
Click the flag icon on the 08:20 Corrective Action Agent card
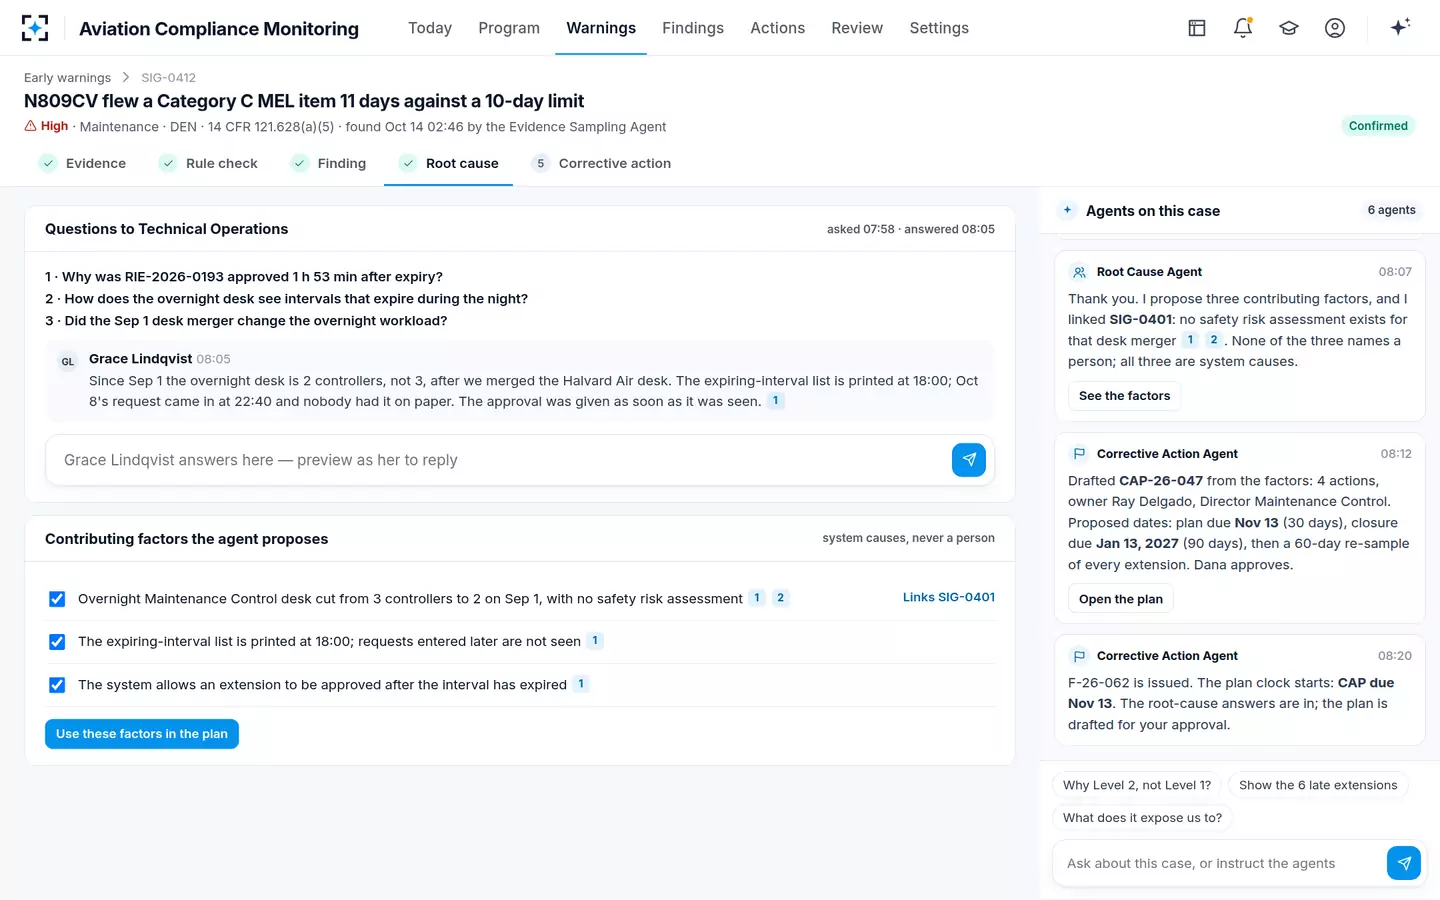point(1079,656)
